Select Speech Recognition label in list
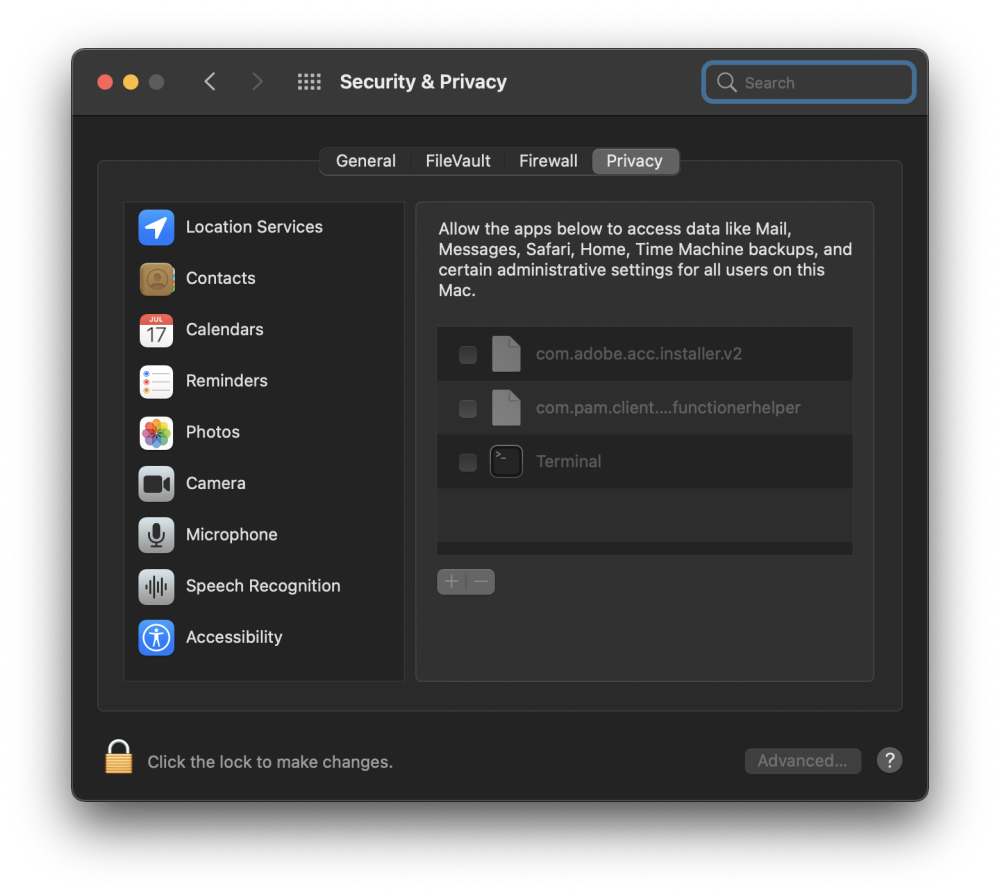 263,586
